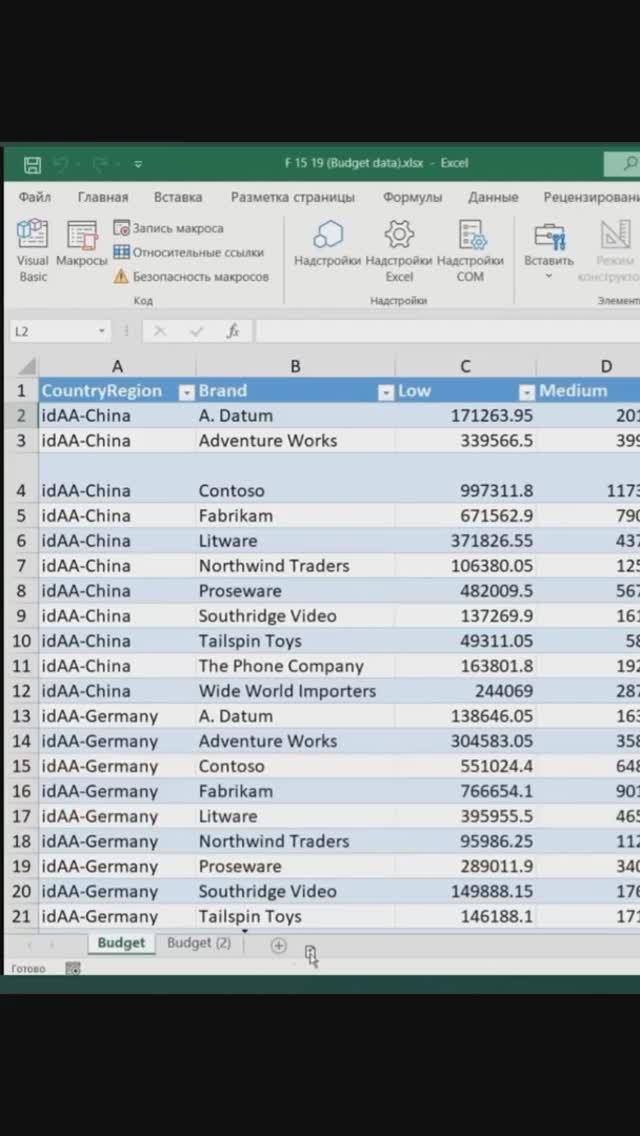The image size is (640, 1136).
Task: Open Надстройки COM add-ins dialog
Action: (x=470, y=251)
